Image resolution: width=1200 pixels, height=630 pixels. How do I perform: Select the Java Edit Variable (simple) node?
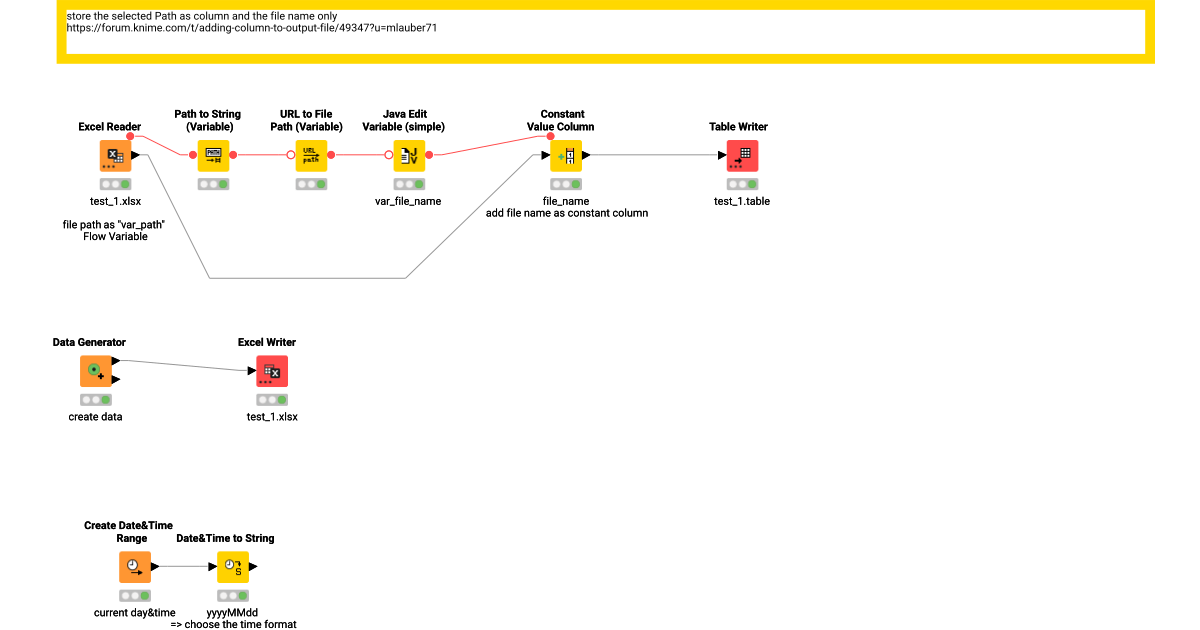409,155
